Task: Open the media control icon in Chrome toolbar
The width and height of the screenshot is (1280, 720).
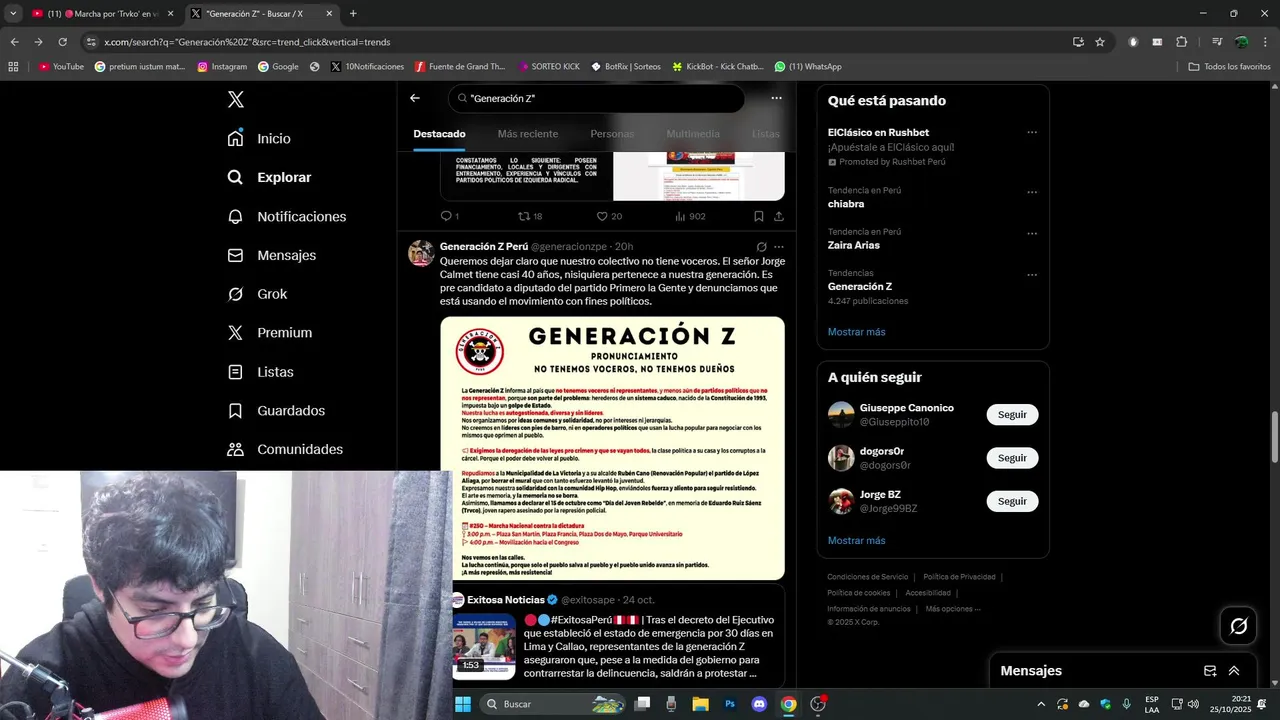Action: (x=1217, y=42)
